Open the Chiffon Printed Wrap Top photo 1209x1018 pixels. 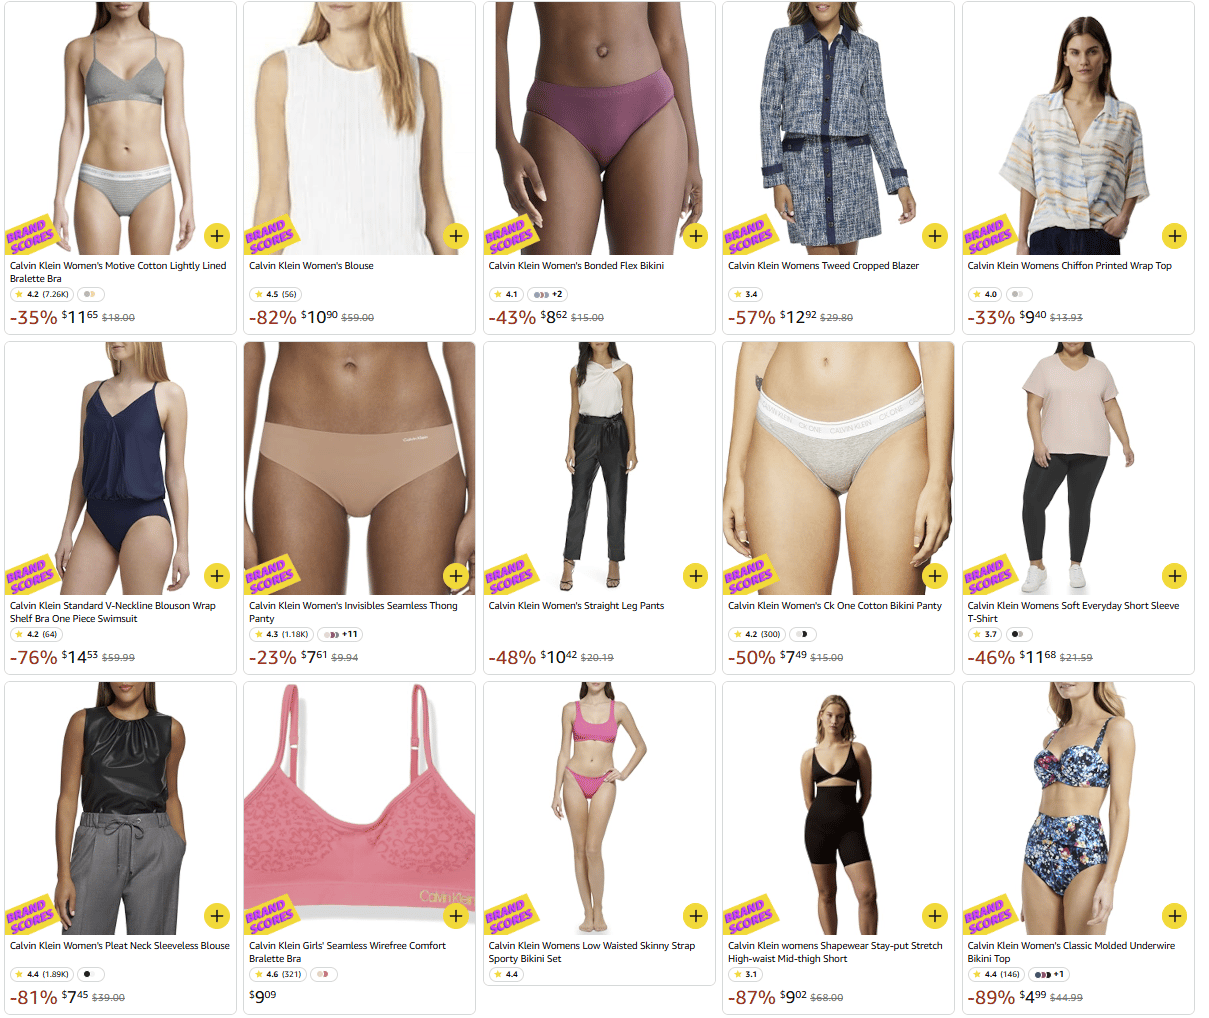point(1078,128)
